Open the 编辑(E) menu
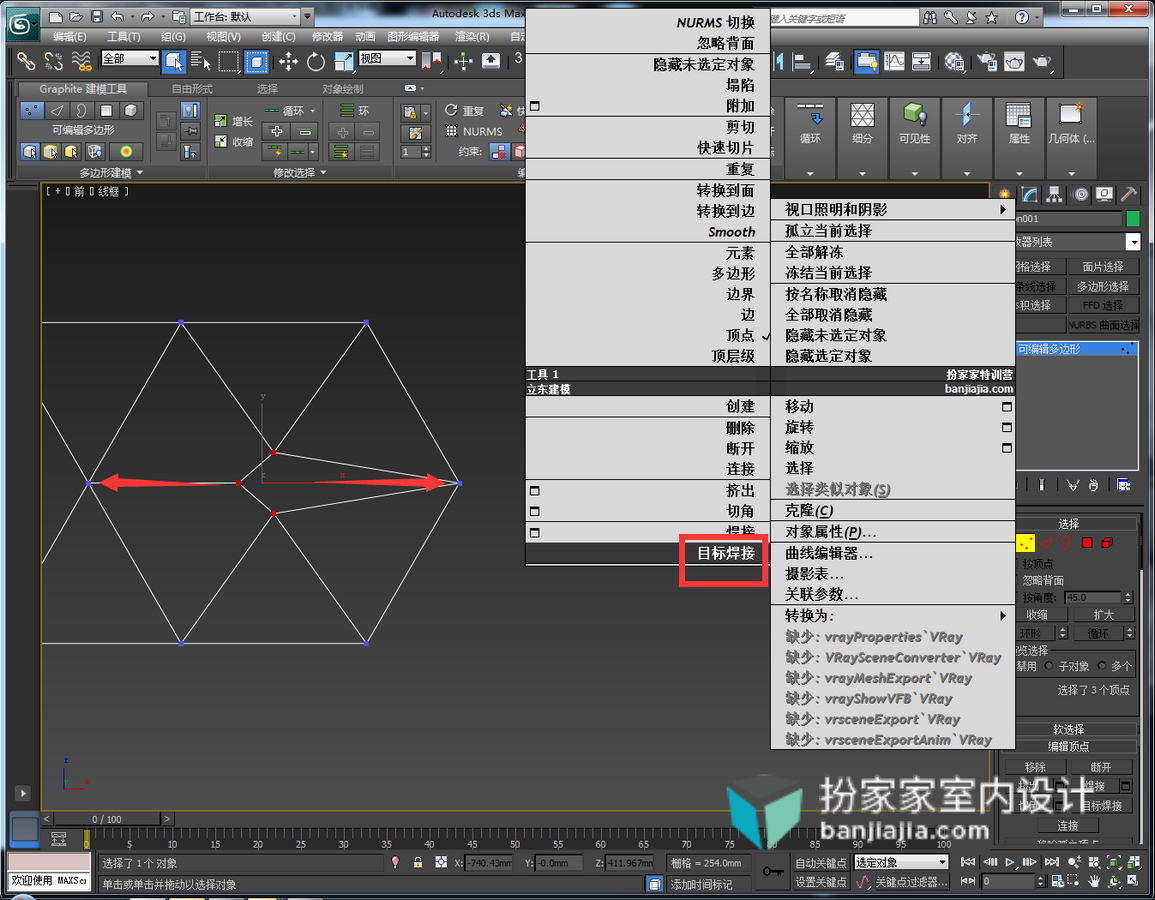This screenshot has width=1155, height=900. coord(69,36)
